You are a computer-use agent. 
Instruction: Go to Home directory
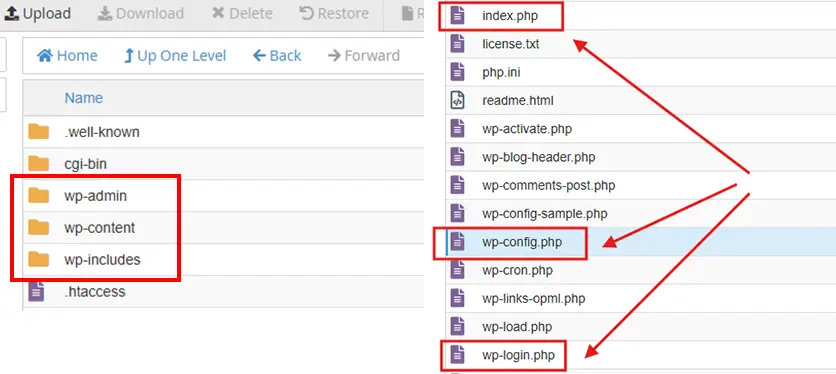pyautogui.click(x=67, y=55)
